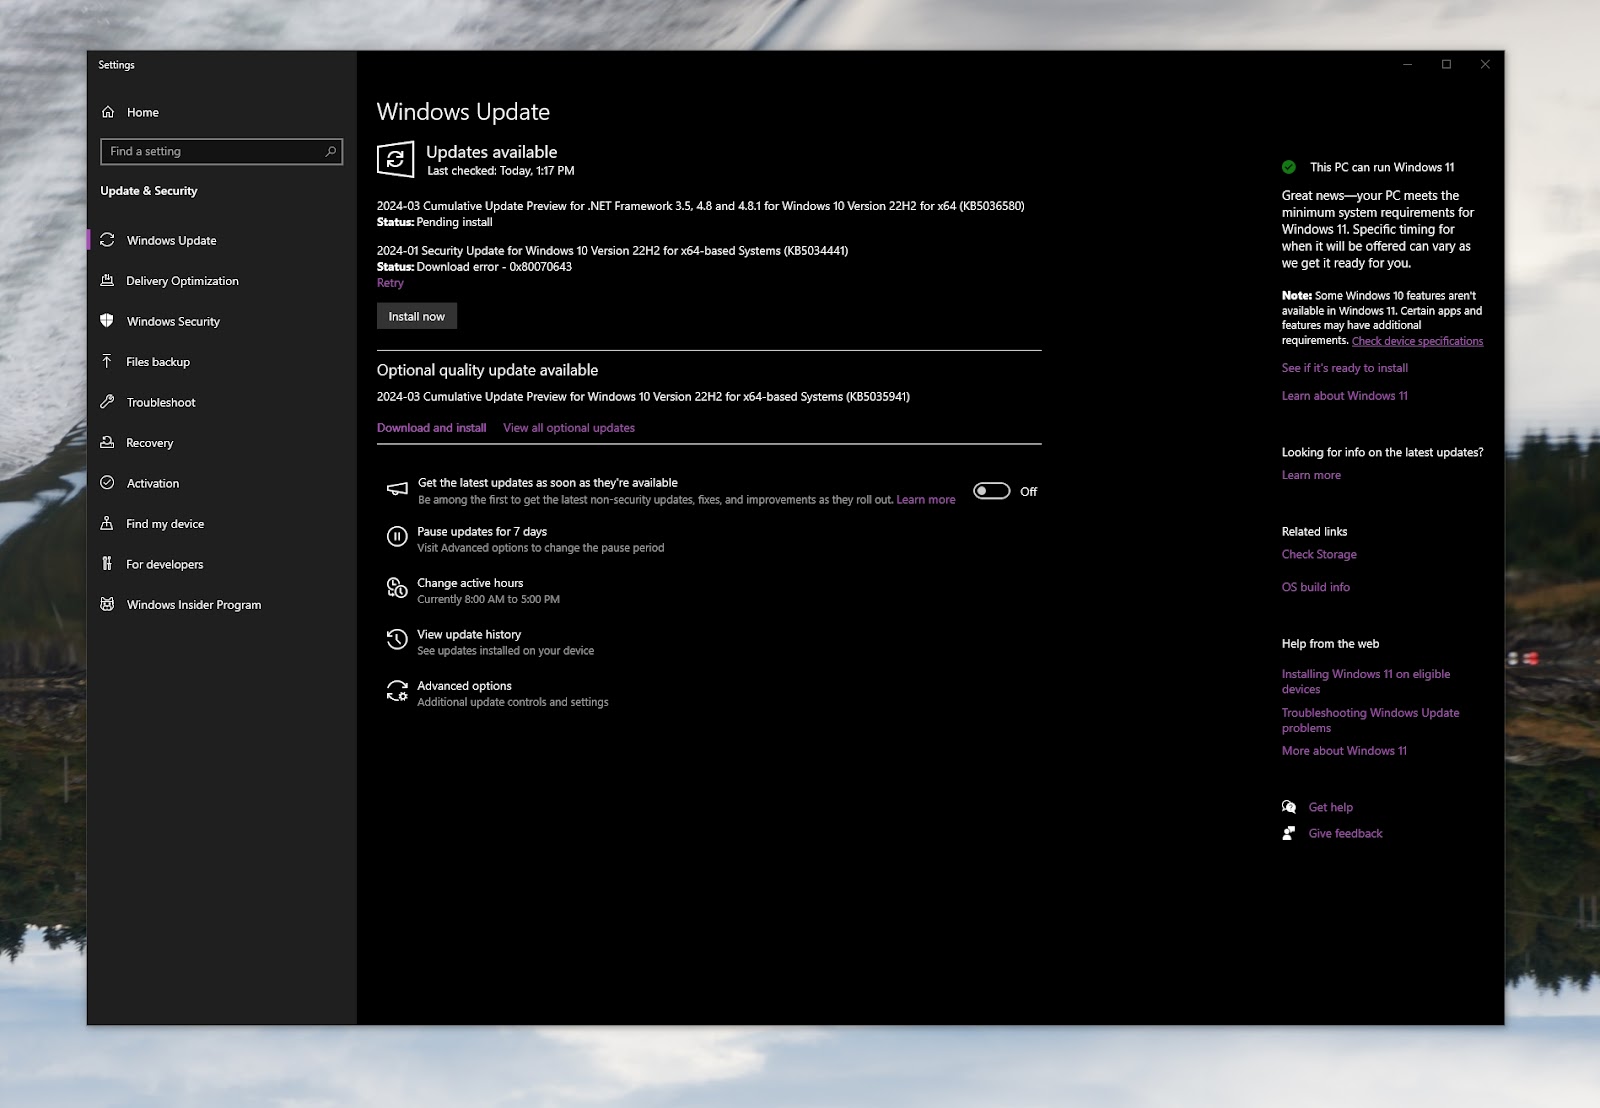The width and height of the screenshot is (1600, 1108).
Task: Click the pause circle icon
Action: (x=397, y=537)
